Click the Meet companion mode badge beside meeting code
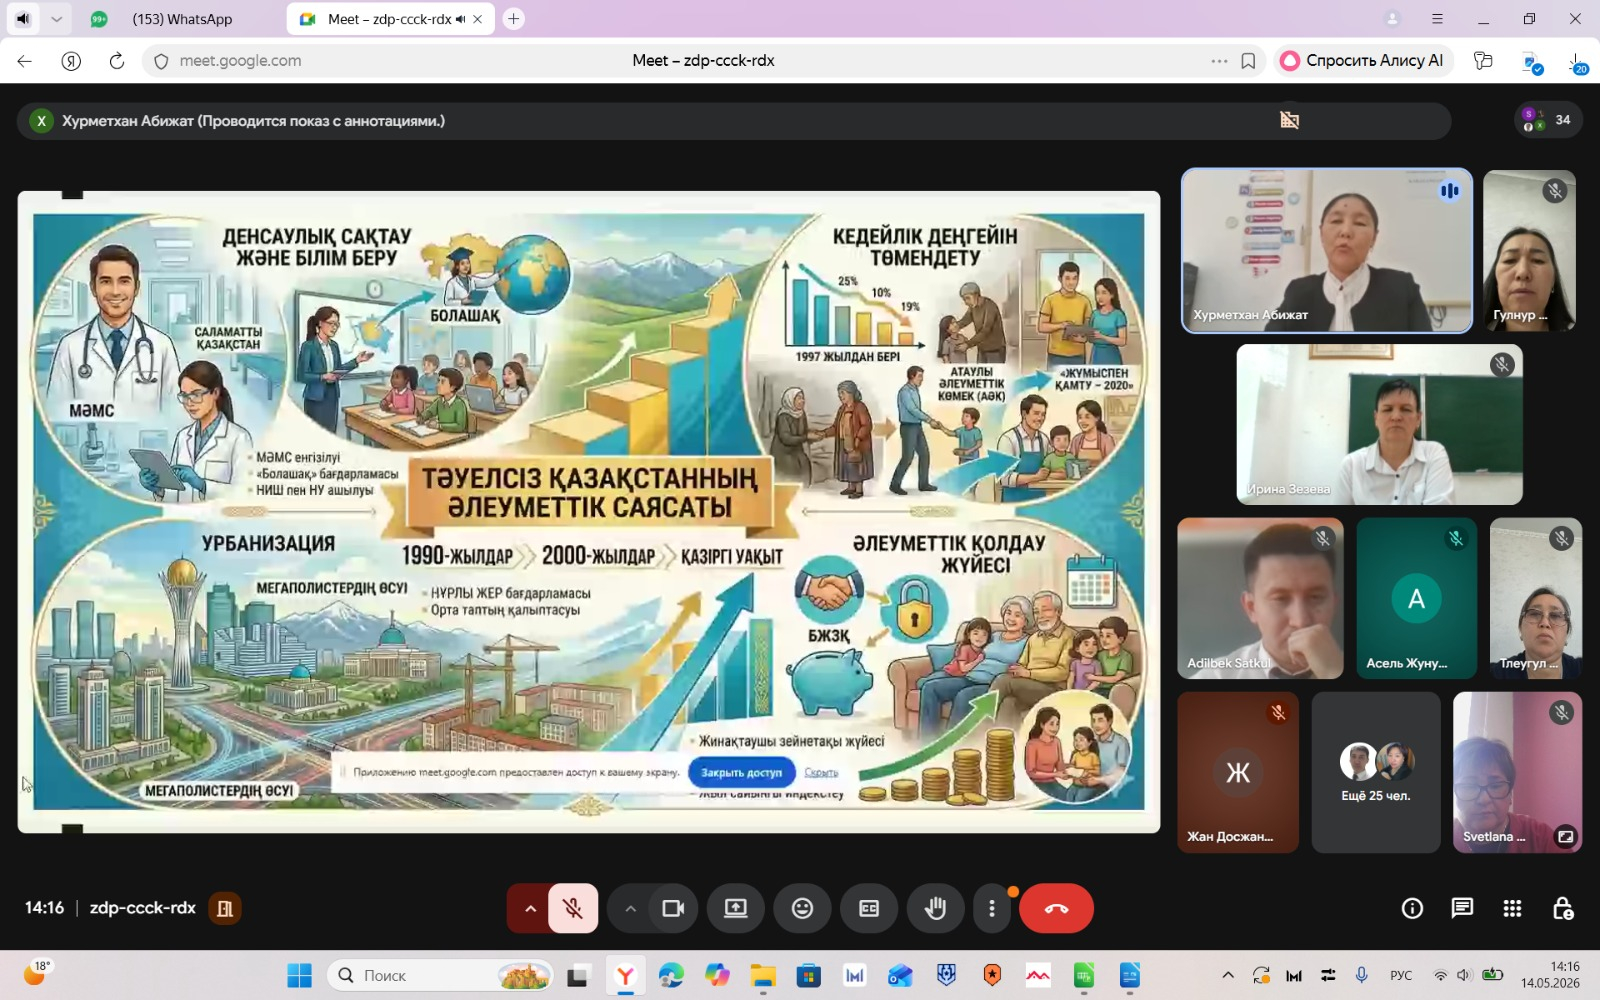The image size is (1600, 1000). (225, 908)
